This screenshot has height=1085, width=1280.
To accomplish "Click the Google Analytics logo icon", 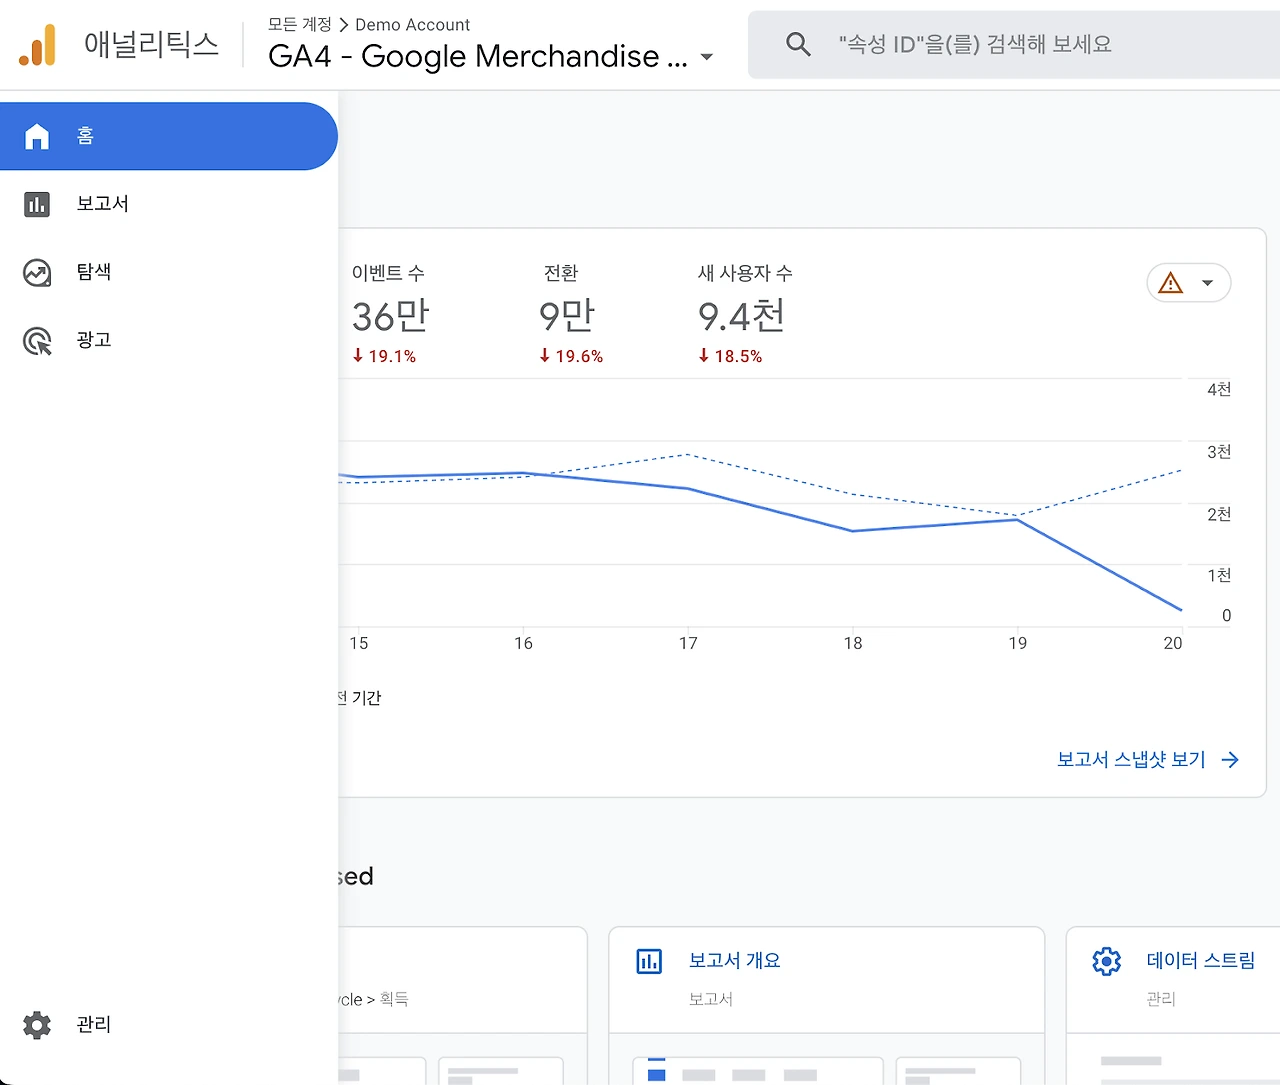I will tap(38, 45).
